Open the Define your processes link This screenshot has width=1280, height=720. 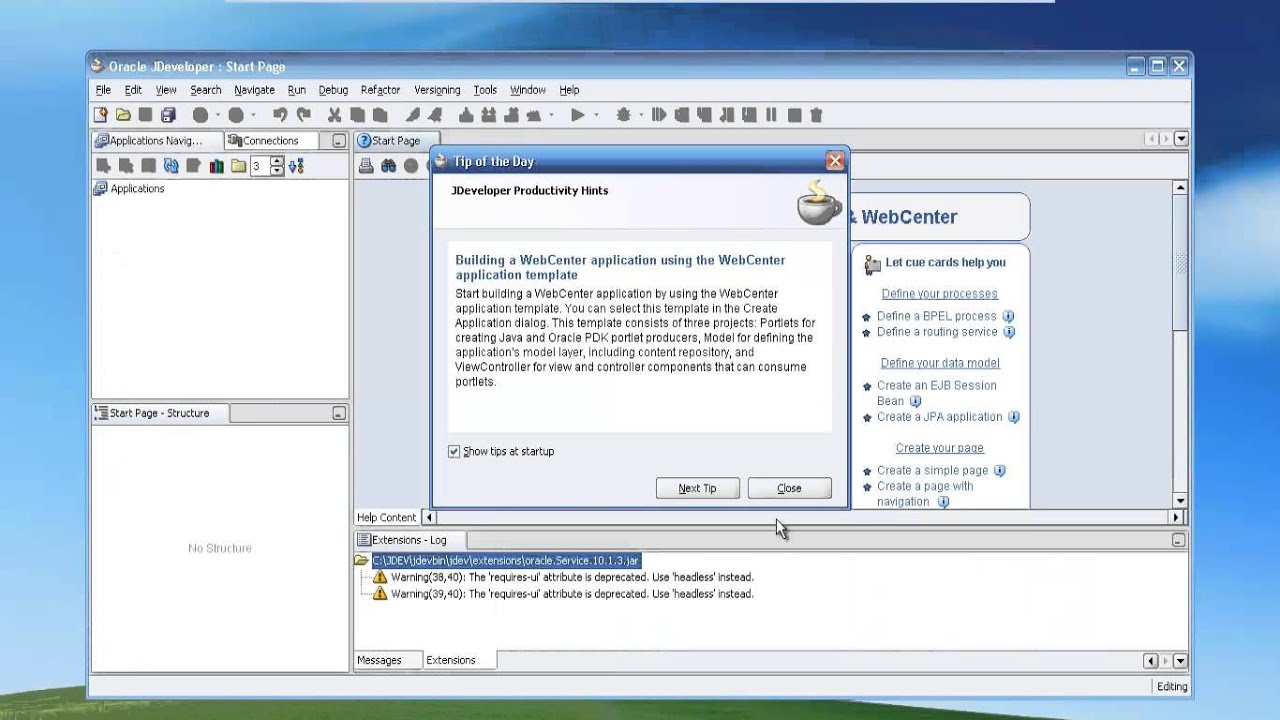(x=940, y=294)
